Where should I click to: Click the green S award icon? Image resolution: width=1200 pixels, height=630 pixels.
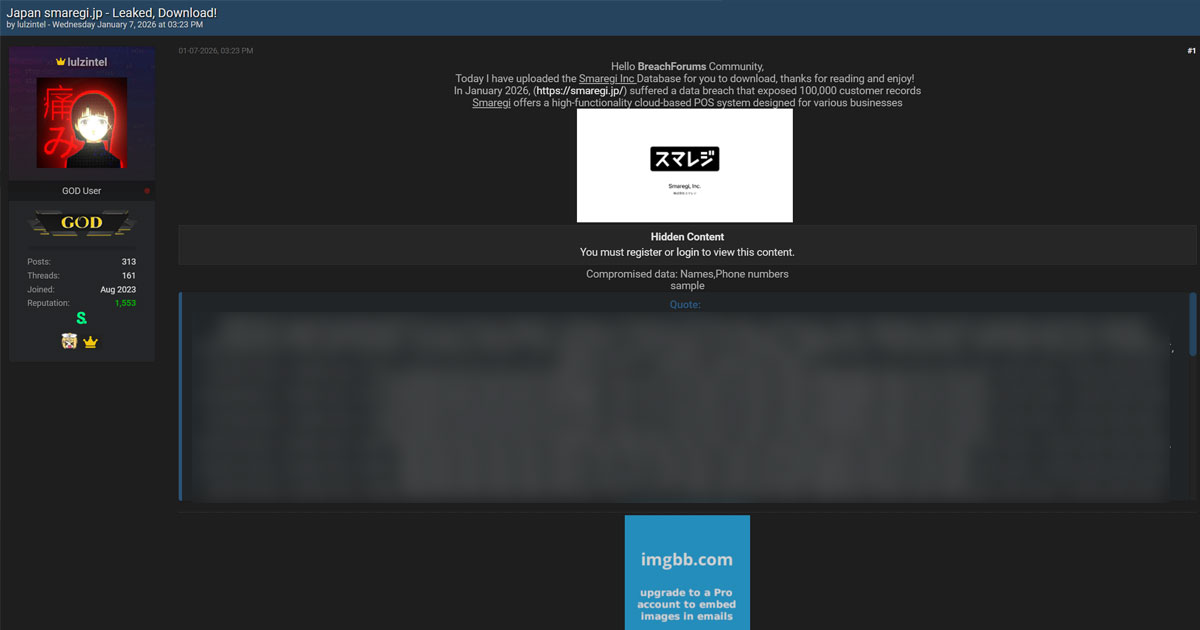82,319
